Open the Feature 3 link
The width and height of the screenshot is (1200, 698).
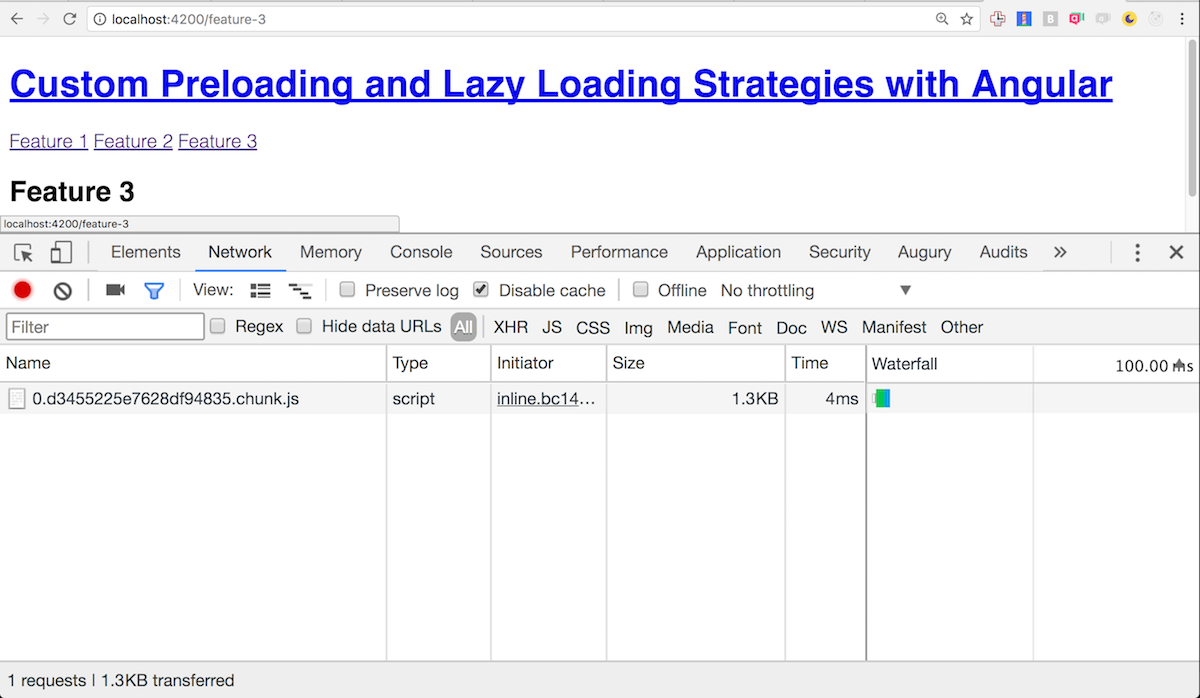point(217,141)
